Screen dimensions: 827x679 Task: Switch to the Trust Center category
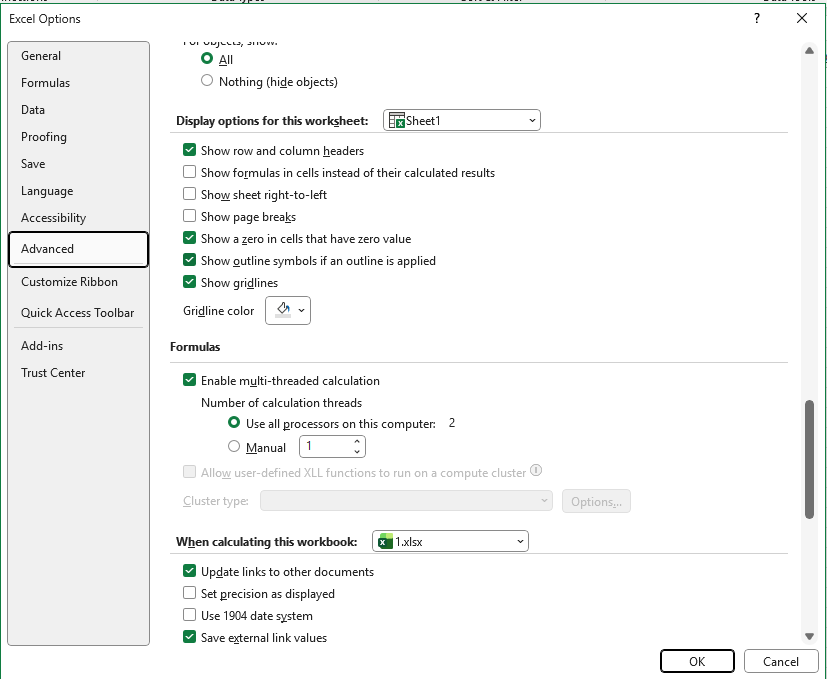pyautogui.click(x=54, y=372)
